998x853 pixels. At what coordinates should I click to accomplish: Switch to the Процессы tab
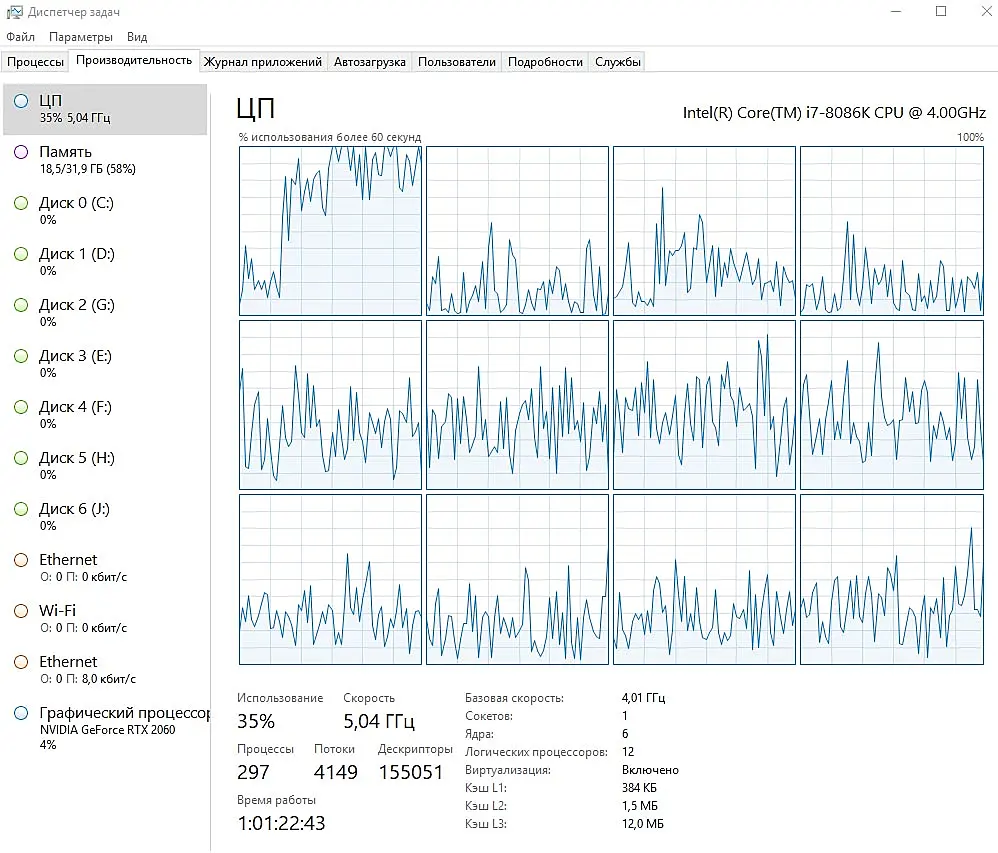(x=35, y=62)
